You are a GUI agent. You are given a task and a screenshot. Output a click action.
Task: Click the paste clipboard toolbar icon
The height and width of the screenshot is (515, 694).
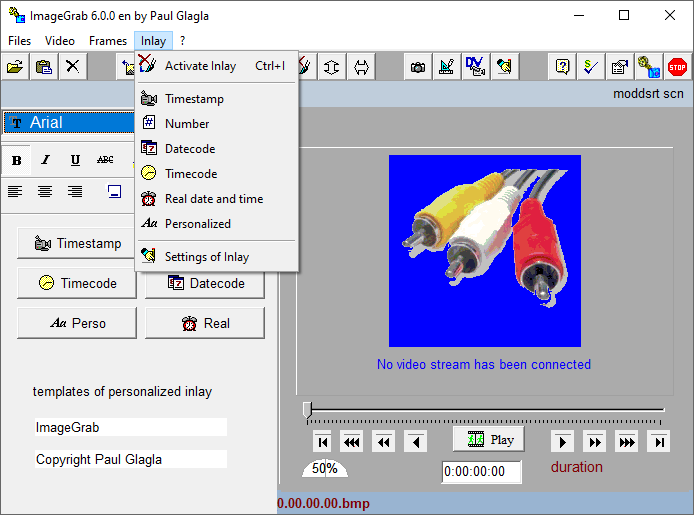(x=44, y=67)
